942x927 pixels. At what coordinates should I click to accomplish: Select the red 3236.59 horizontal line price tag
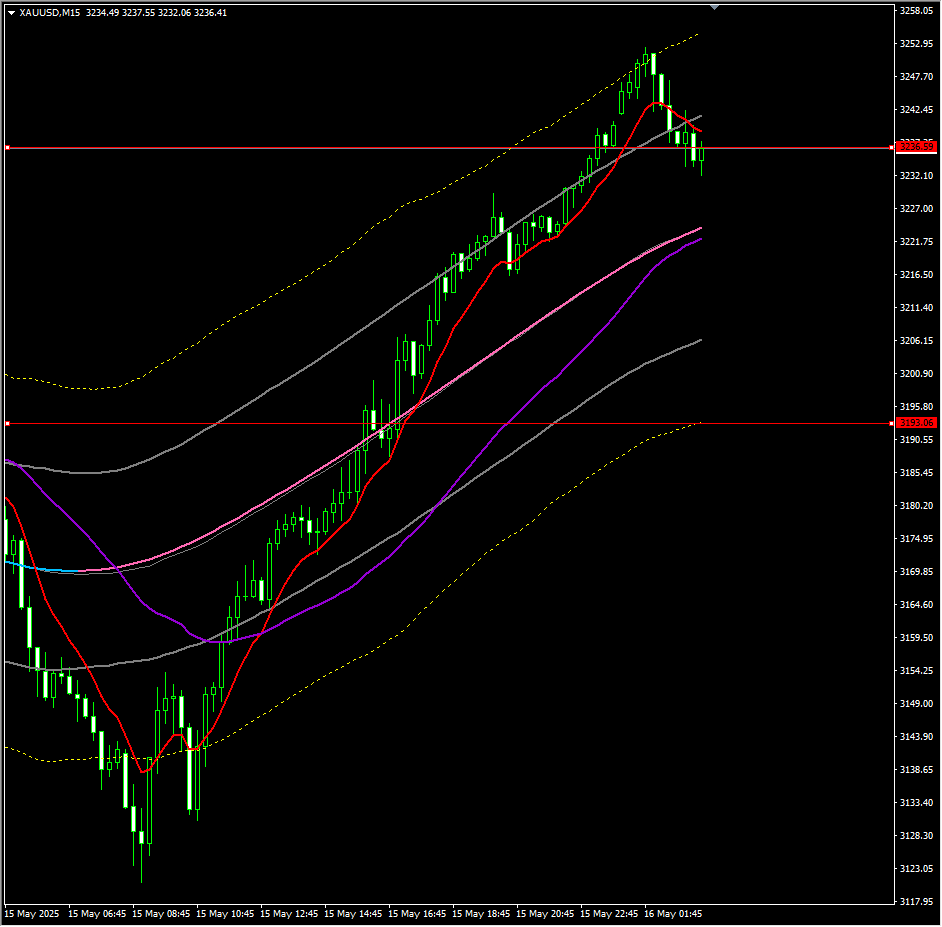click(916, 147)
